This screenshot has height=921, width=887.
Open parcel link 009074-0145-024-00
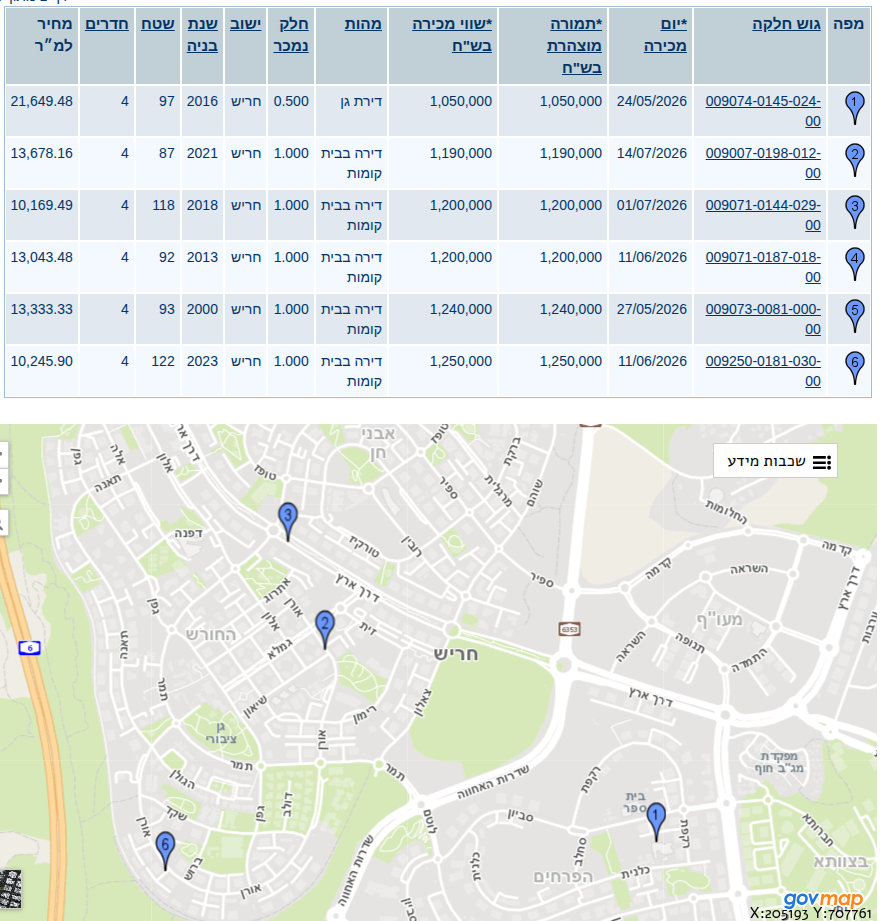763,111
